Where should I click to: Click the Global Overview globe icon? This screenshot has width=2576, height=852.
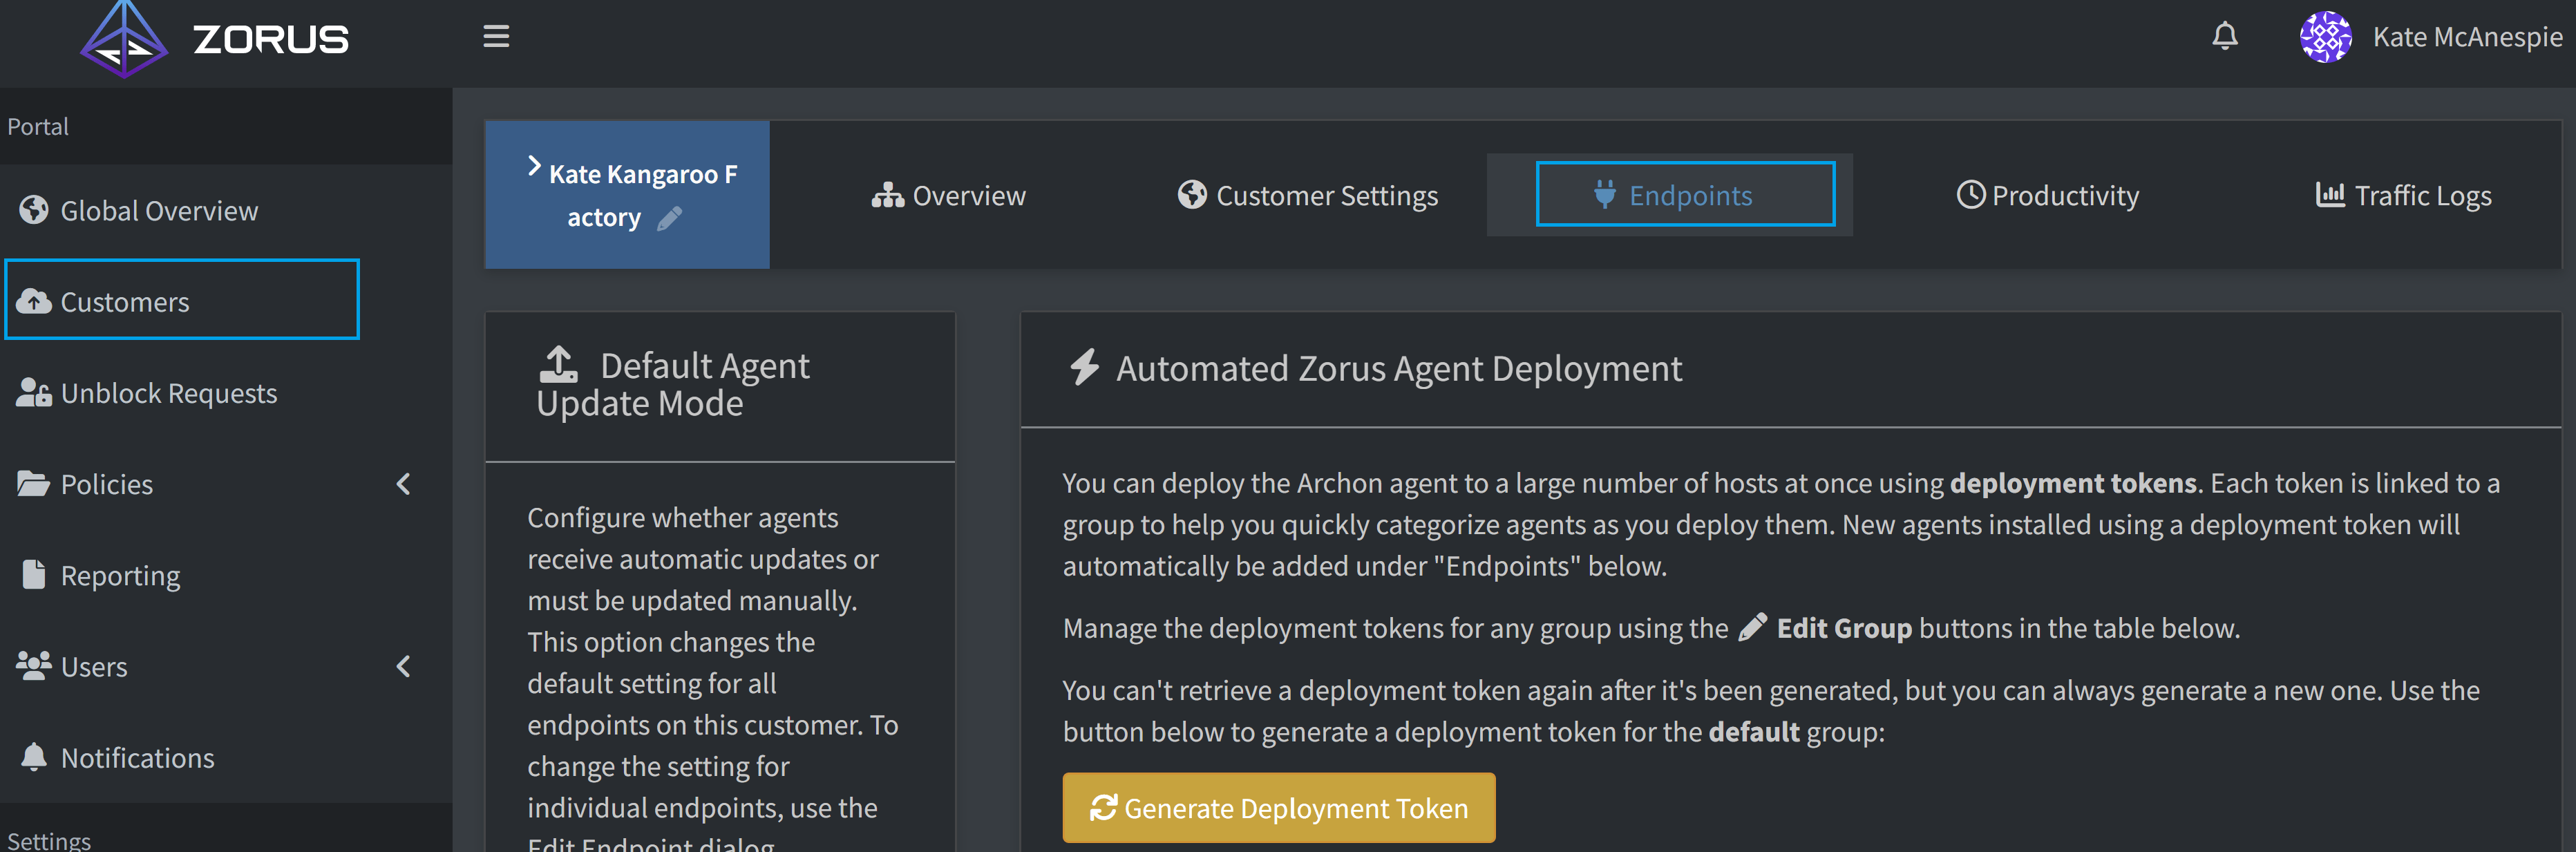click(33, 210)
